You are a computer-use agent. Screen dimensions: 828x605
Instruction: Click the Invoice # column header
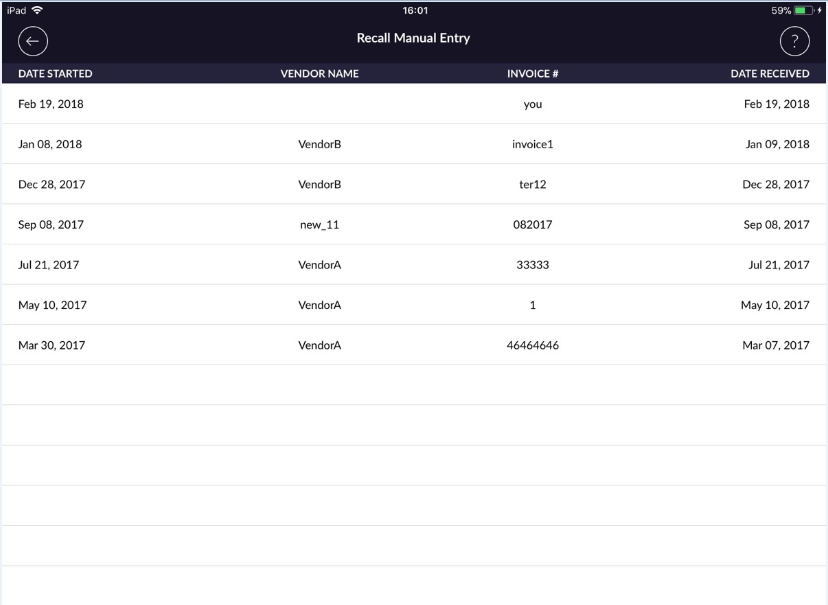click(x=532, y=74)
